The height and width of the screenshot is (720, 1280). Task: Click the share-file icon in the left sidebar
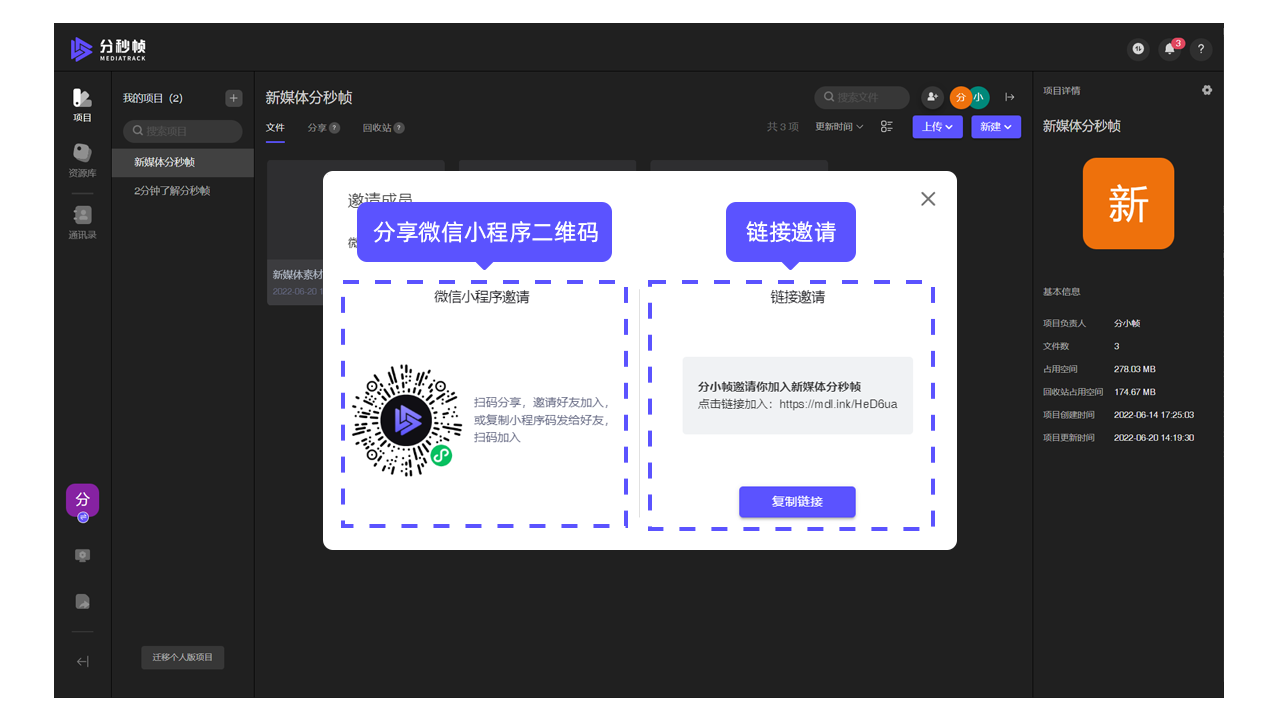click(83, 601)
